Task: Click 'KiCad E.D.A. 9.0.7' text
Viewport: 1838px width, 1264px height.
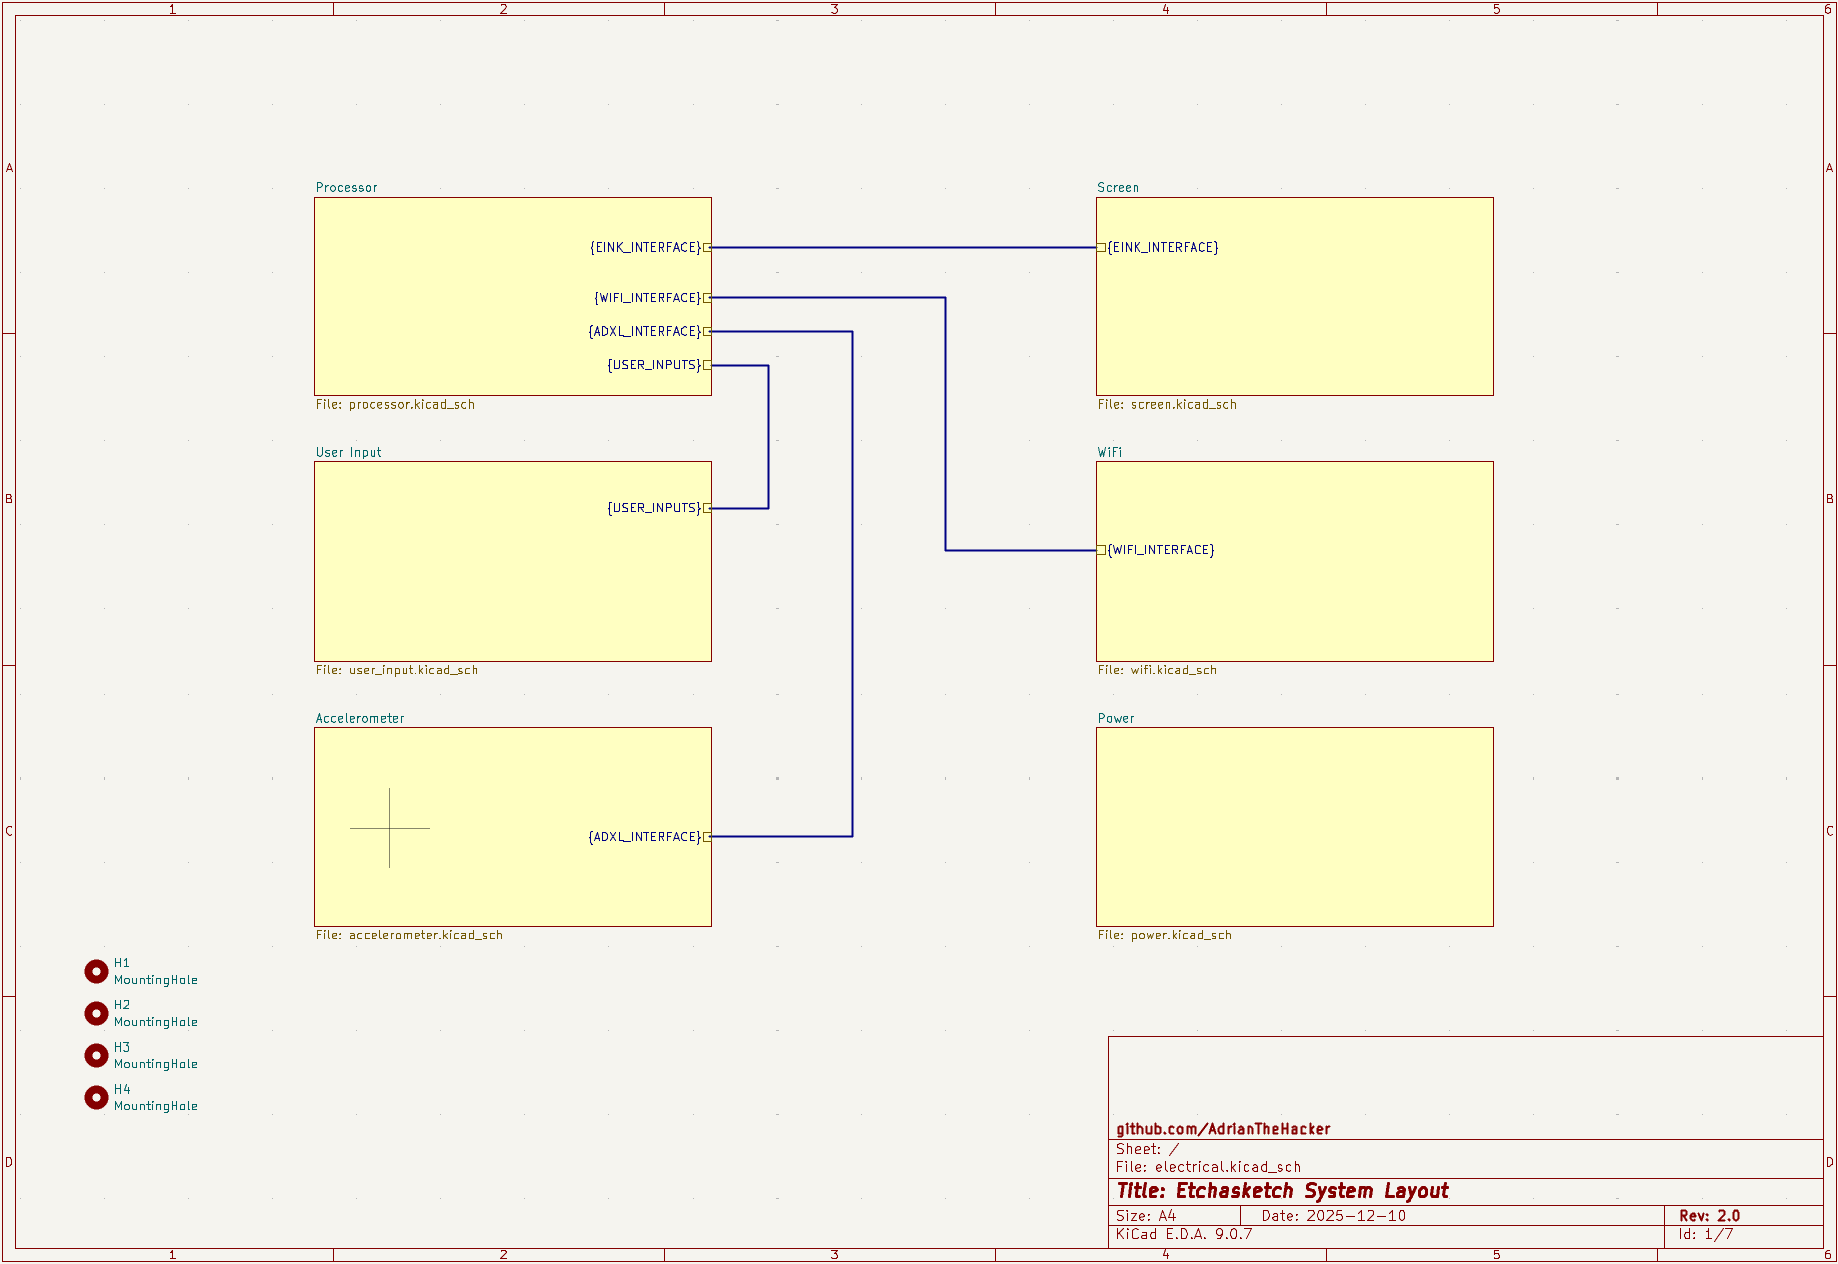Action: pos(1184,1234)
